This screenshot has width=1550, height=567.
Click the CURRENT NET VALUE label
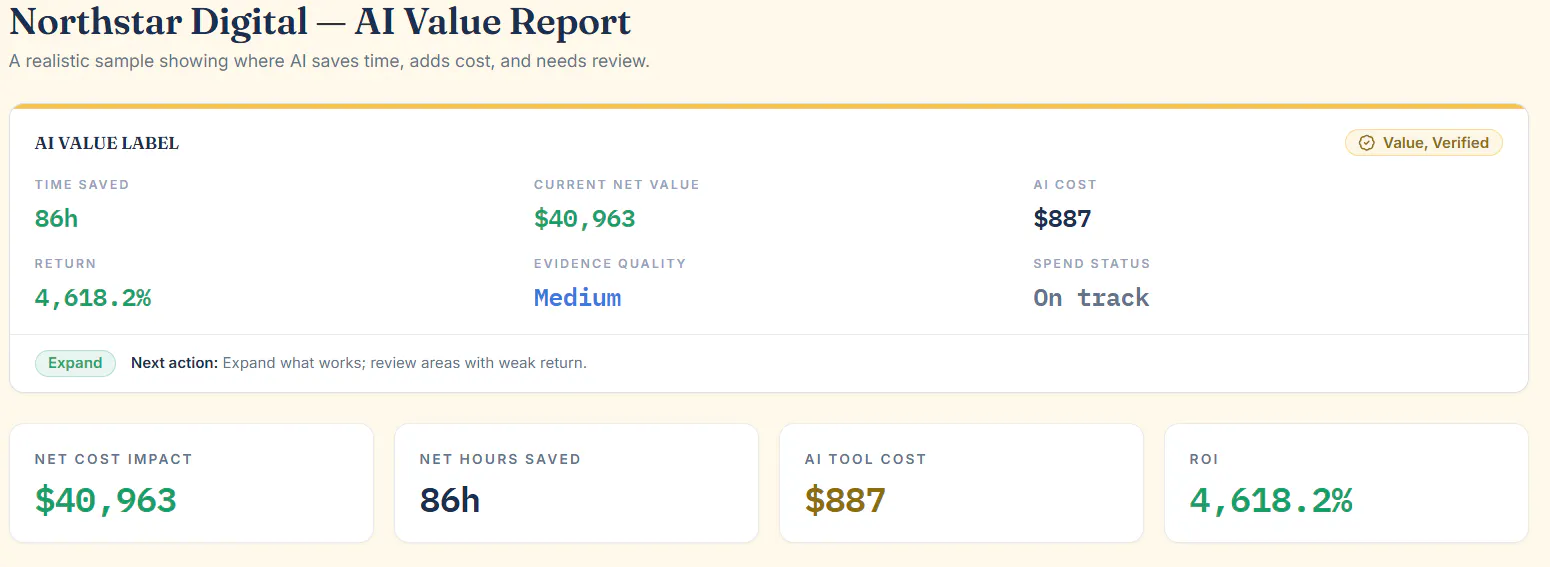pyautogui.click(x=617, y=185)
